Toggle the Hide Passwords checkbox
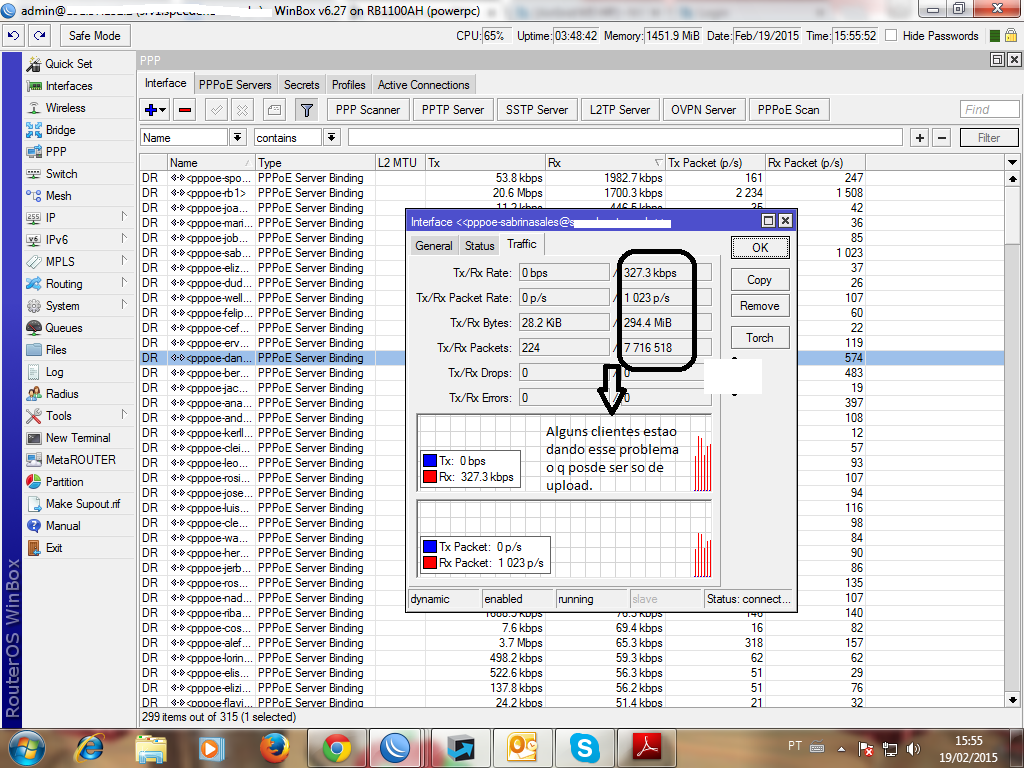The height and width of the screenshot is (768, 1024). (x=891, y=35)
